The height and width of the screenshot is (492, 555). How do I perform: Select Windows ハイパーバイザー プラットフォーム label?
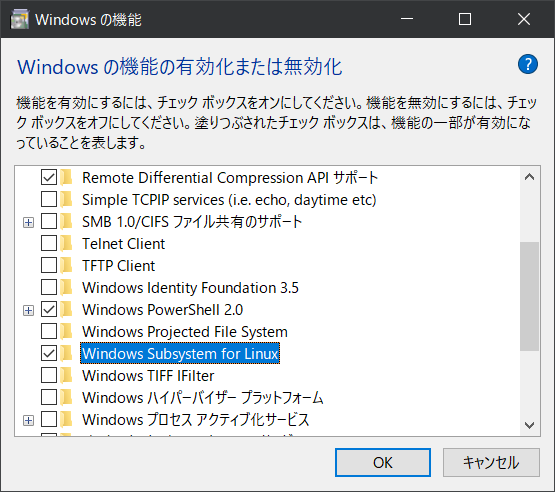tap(203, 397)
